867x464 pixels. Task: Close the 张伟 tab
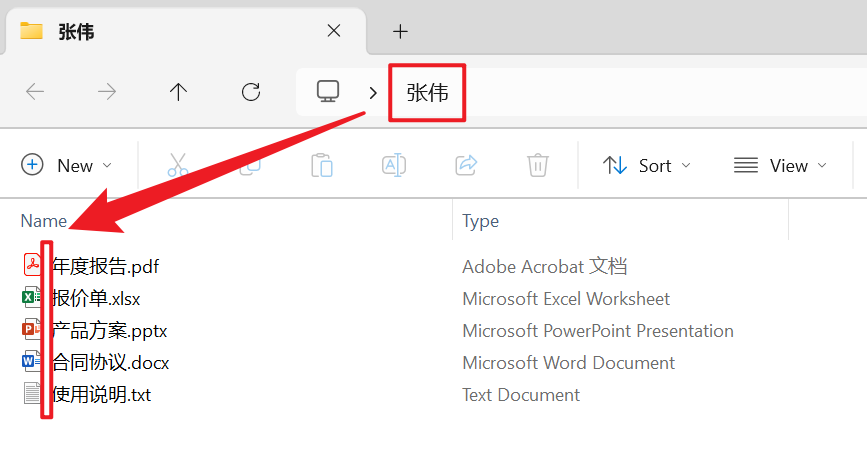(x=333, y=30)
